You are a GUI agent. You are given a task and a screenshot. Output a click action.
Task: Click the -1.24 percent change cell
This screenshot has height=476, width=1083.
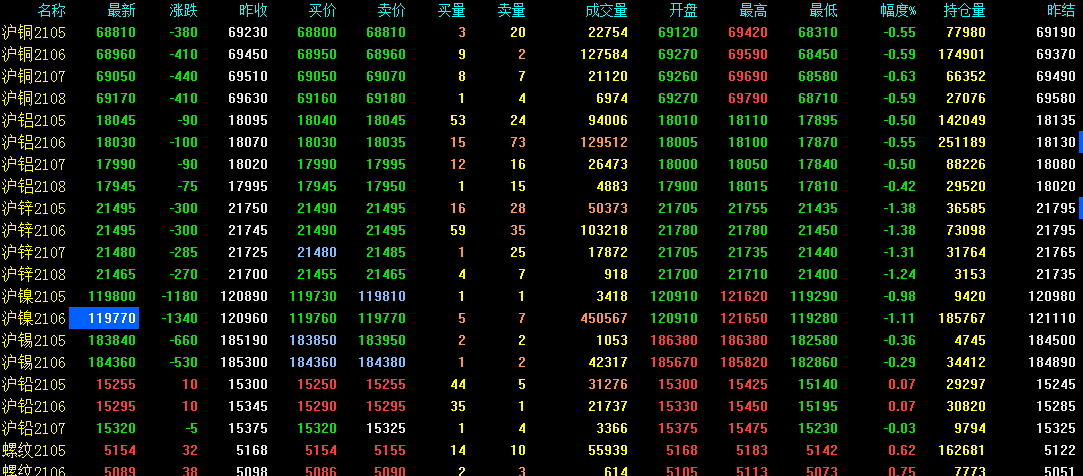pyautogui.click(x=900, y=274)
